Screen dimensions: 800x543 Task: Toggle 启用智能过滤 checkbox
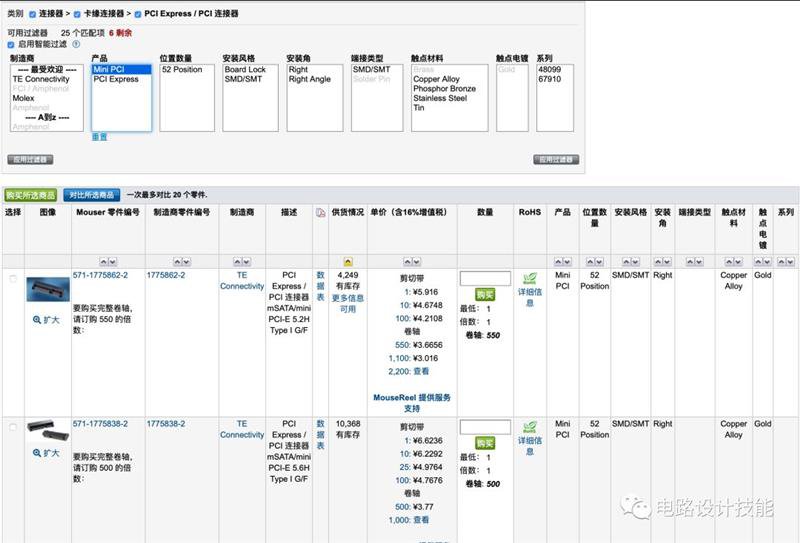pos(11,45)
